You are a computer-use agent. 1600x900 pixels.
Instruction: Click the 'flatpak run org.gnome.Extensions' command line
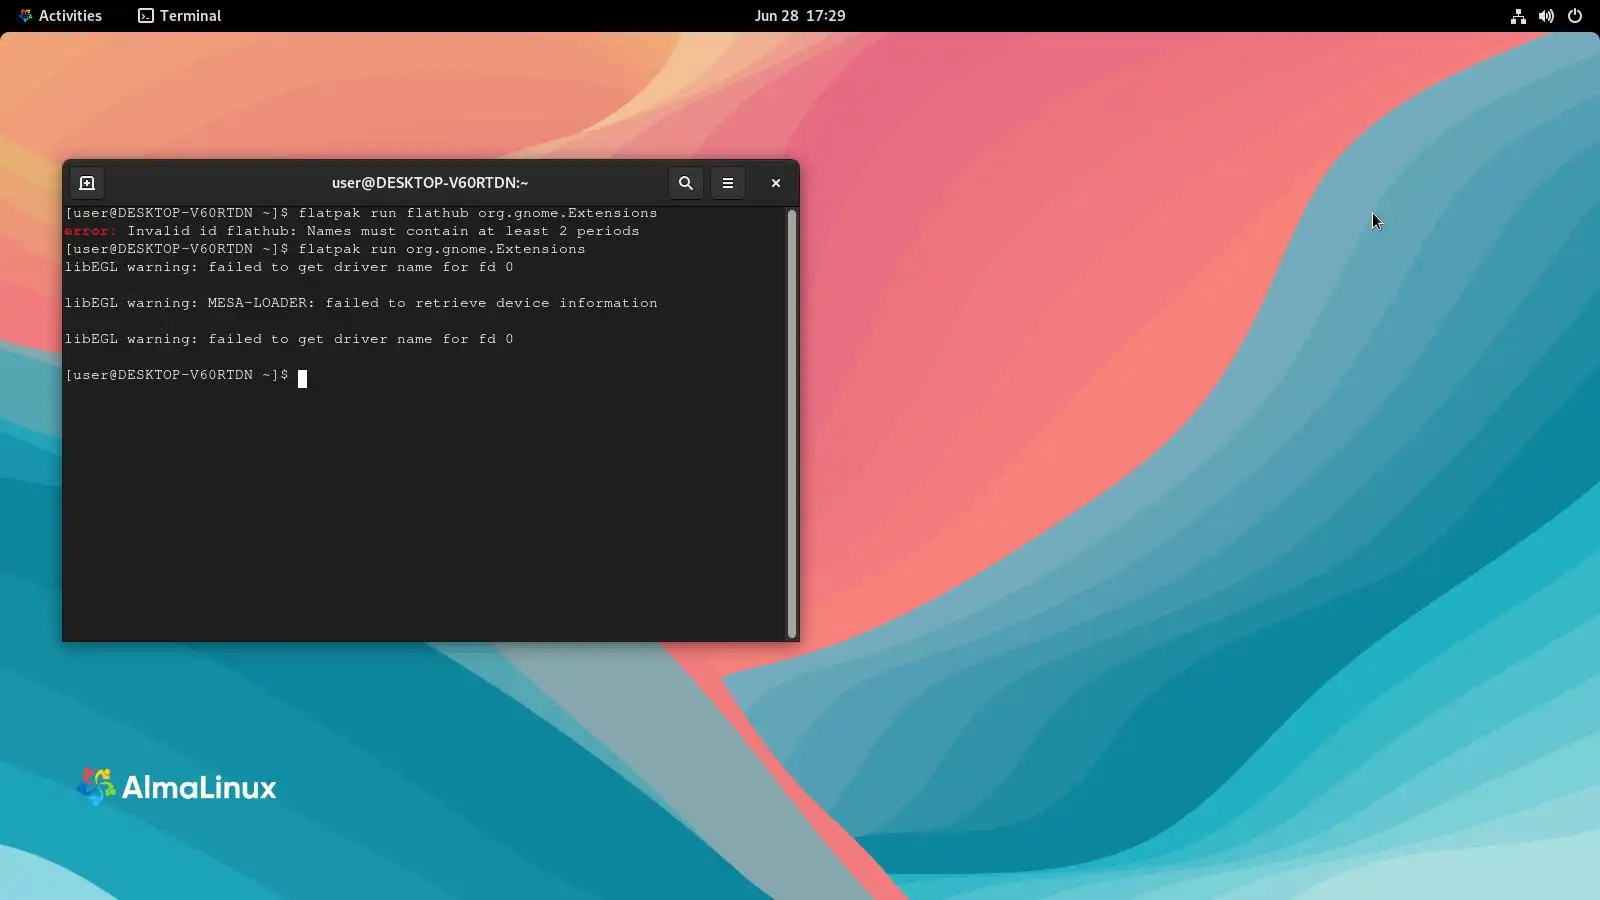point(442,249)
